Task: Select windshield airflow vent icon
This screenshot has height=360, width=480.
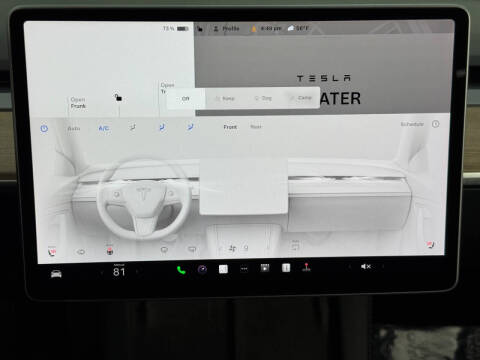Action: pos(133,127)
